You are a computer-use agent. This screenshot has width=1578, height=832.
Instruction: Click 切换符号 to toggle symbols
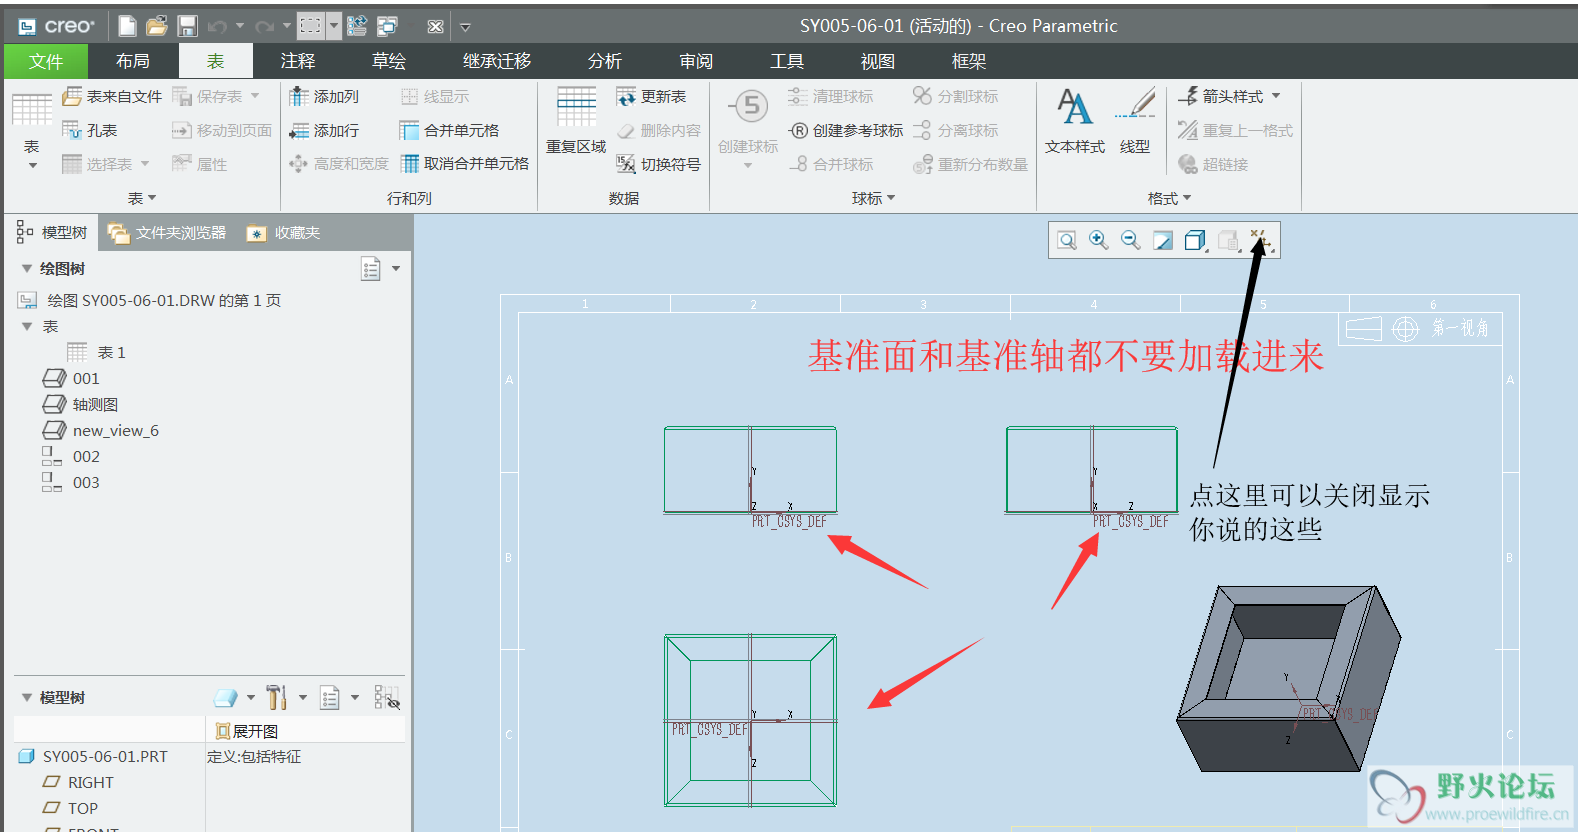658,164
